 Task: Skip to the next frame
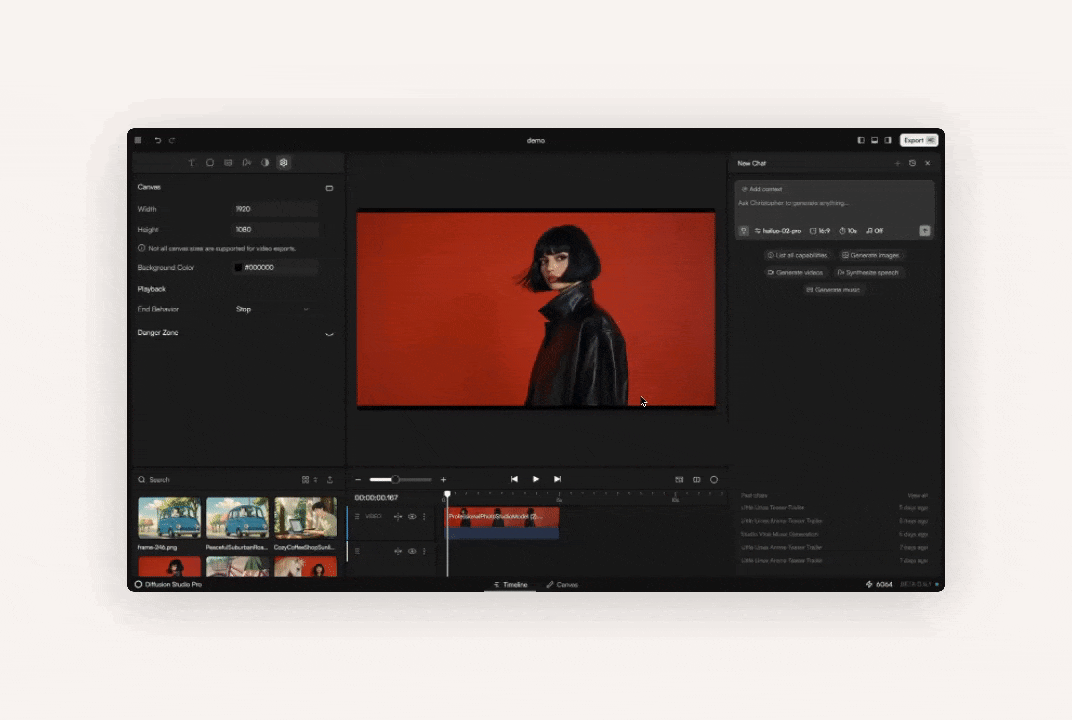tap(557, 479)
